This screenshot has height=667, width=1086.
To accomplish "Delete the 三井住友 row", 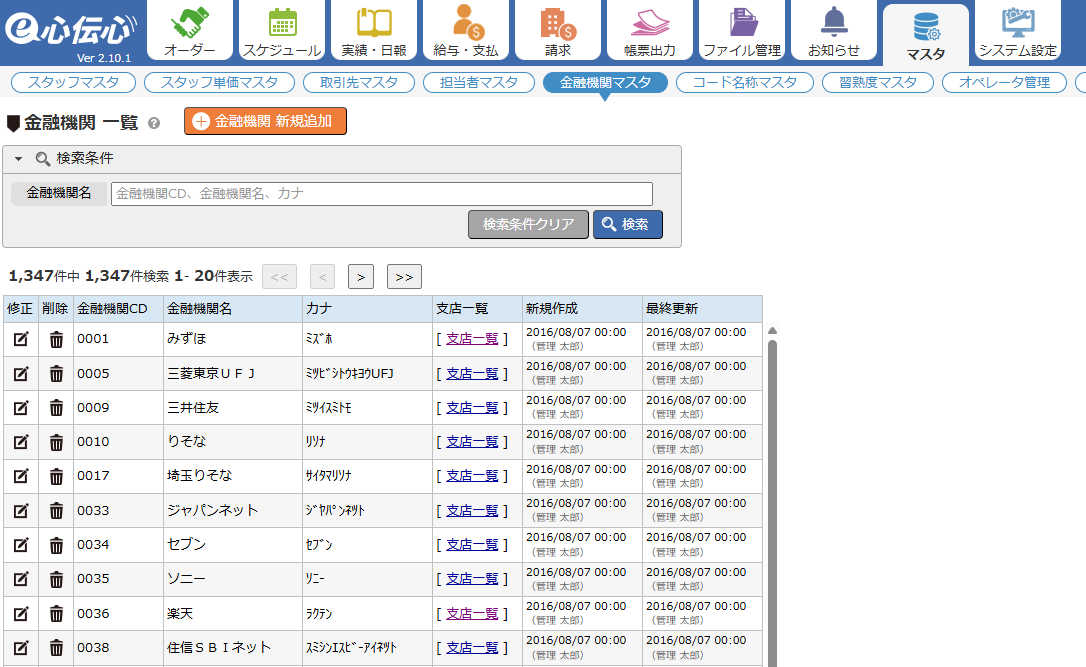I will (x=56, y=408).
